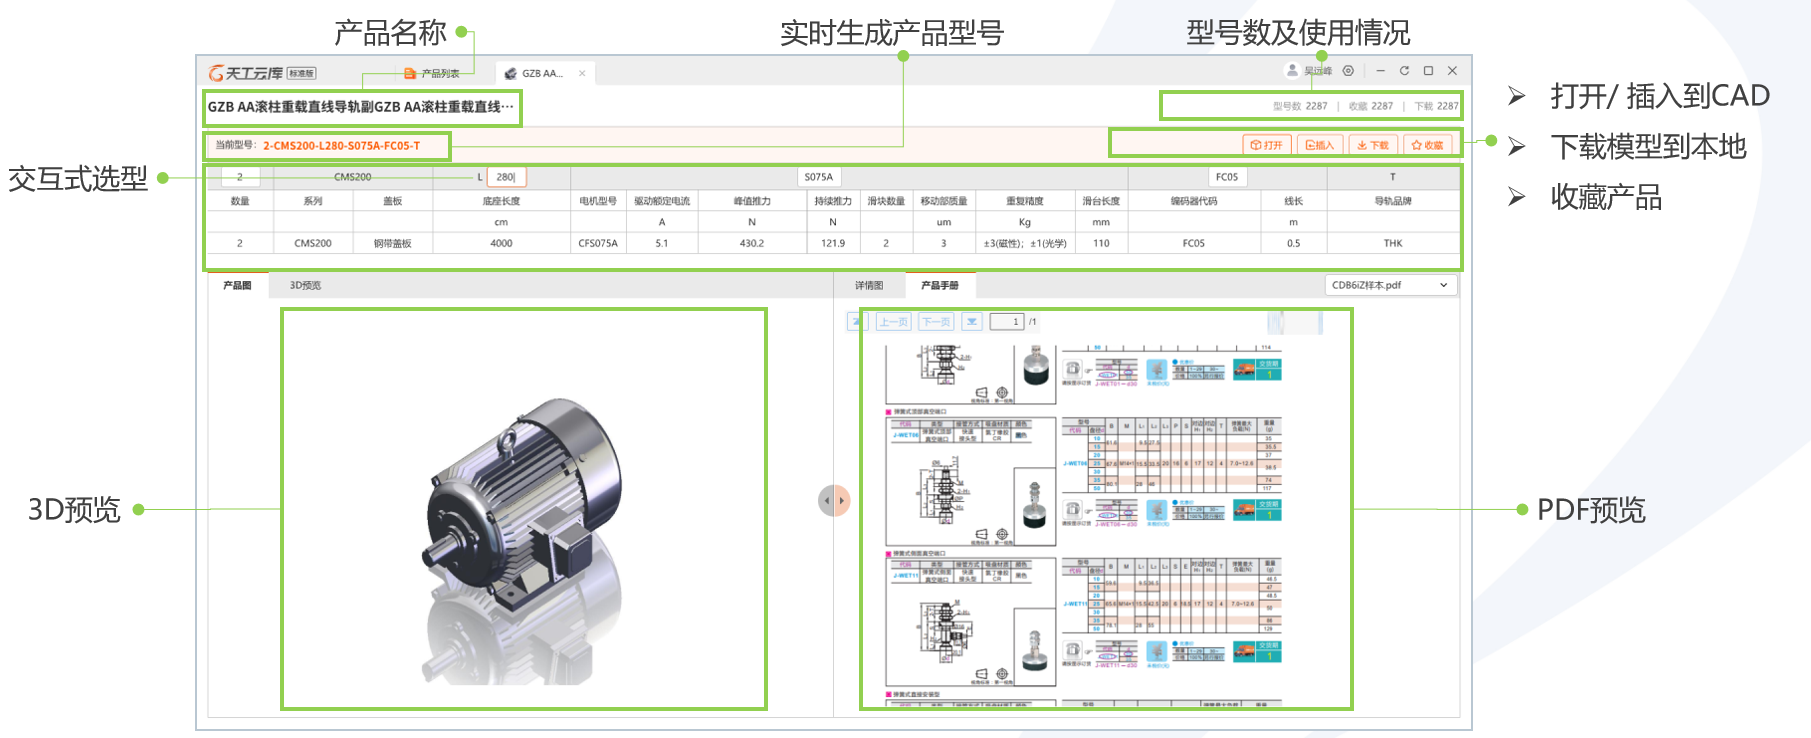Image resolution: width=1811 pixels, height=738 pixels.
Task: Click the 打开 button to open in CAD
Action: pyautogui.click(x=1266, y=145)
